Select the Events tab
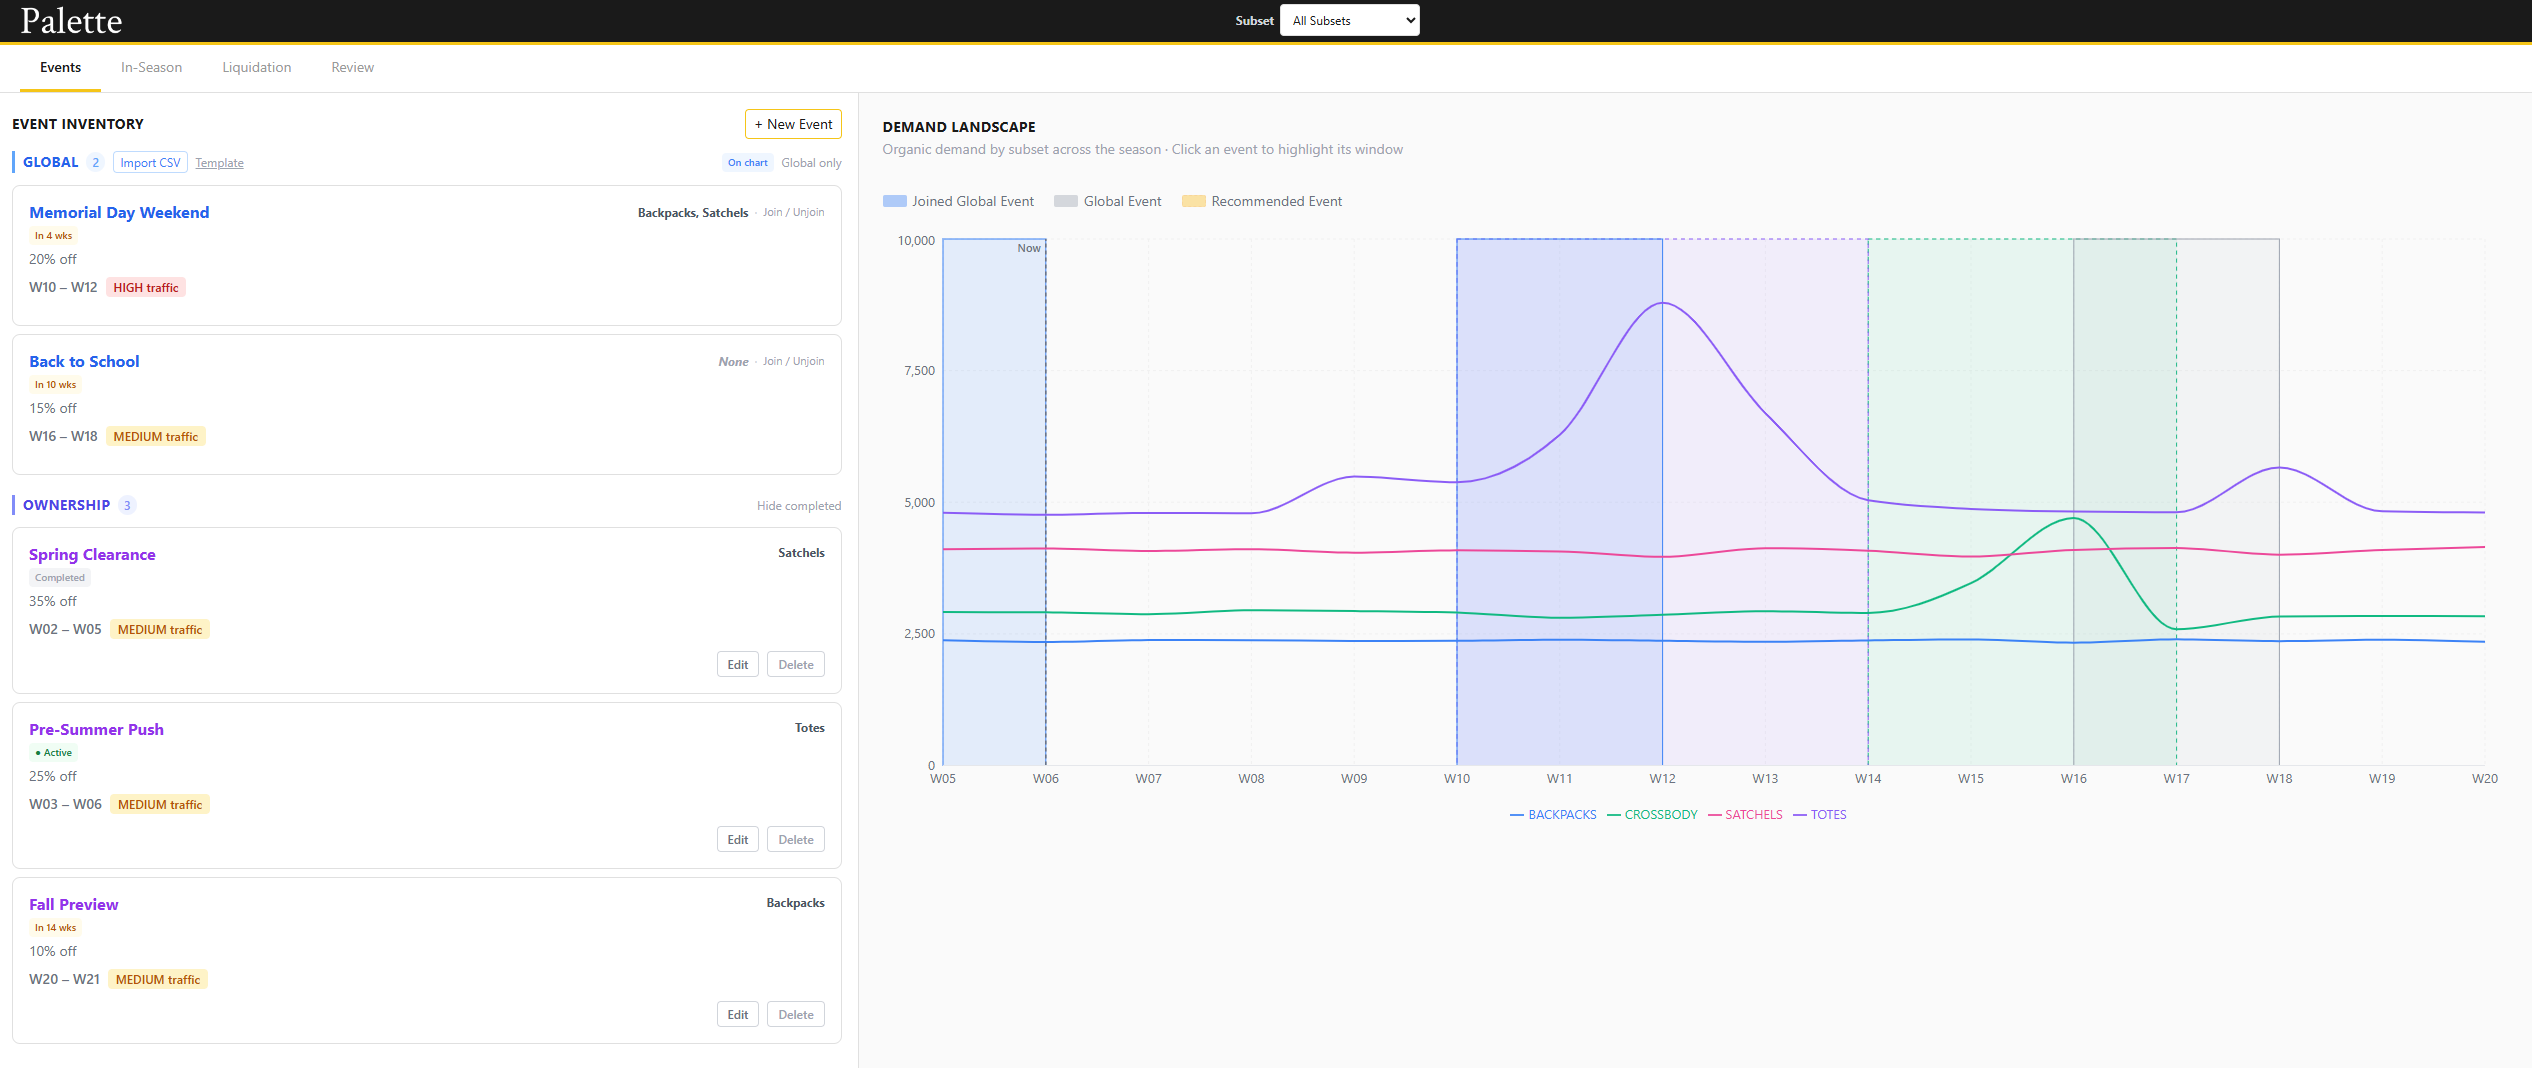The image size is (2532, 1068). tap(60, 67)
